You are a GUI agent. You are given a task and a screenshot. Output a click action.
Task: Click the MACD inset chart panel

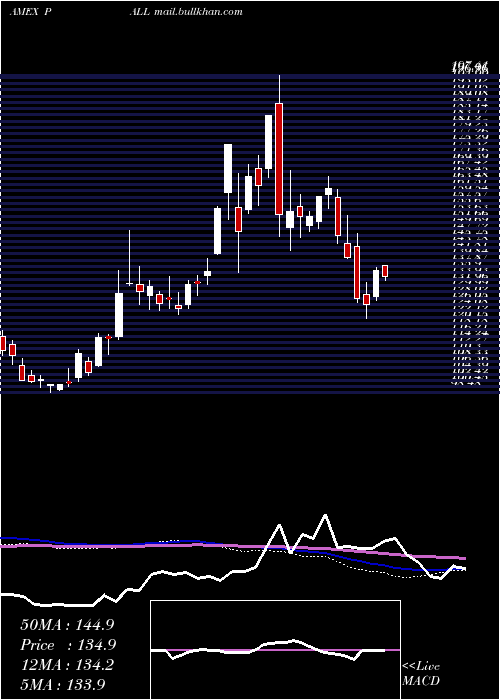click(x=275, y=650)
